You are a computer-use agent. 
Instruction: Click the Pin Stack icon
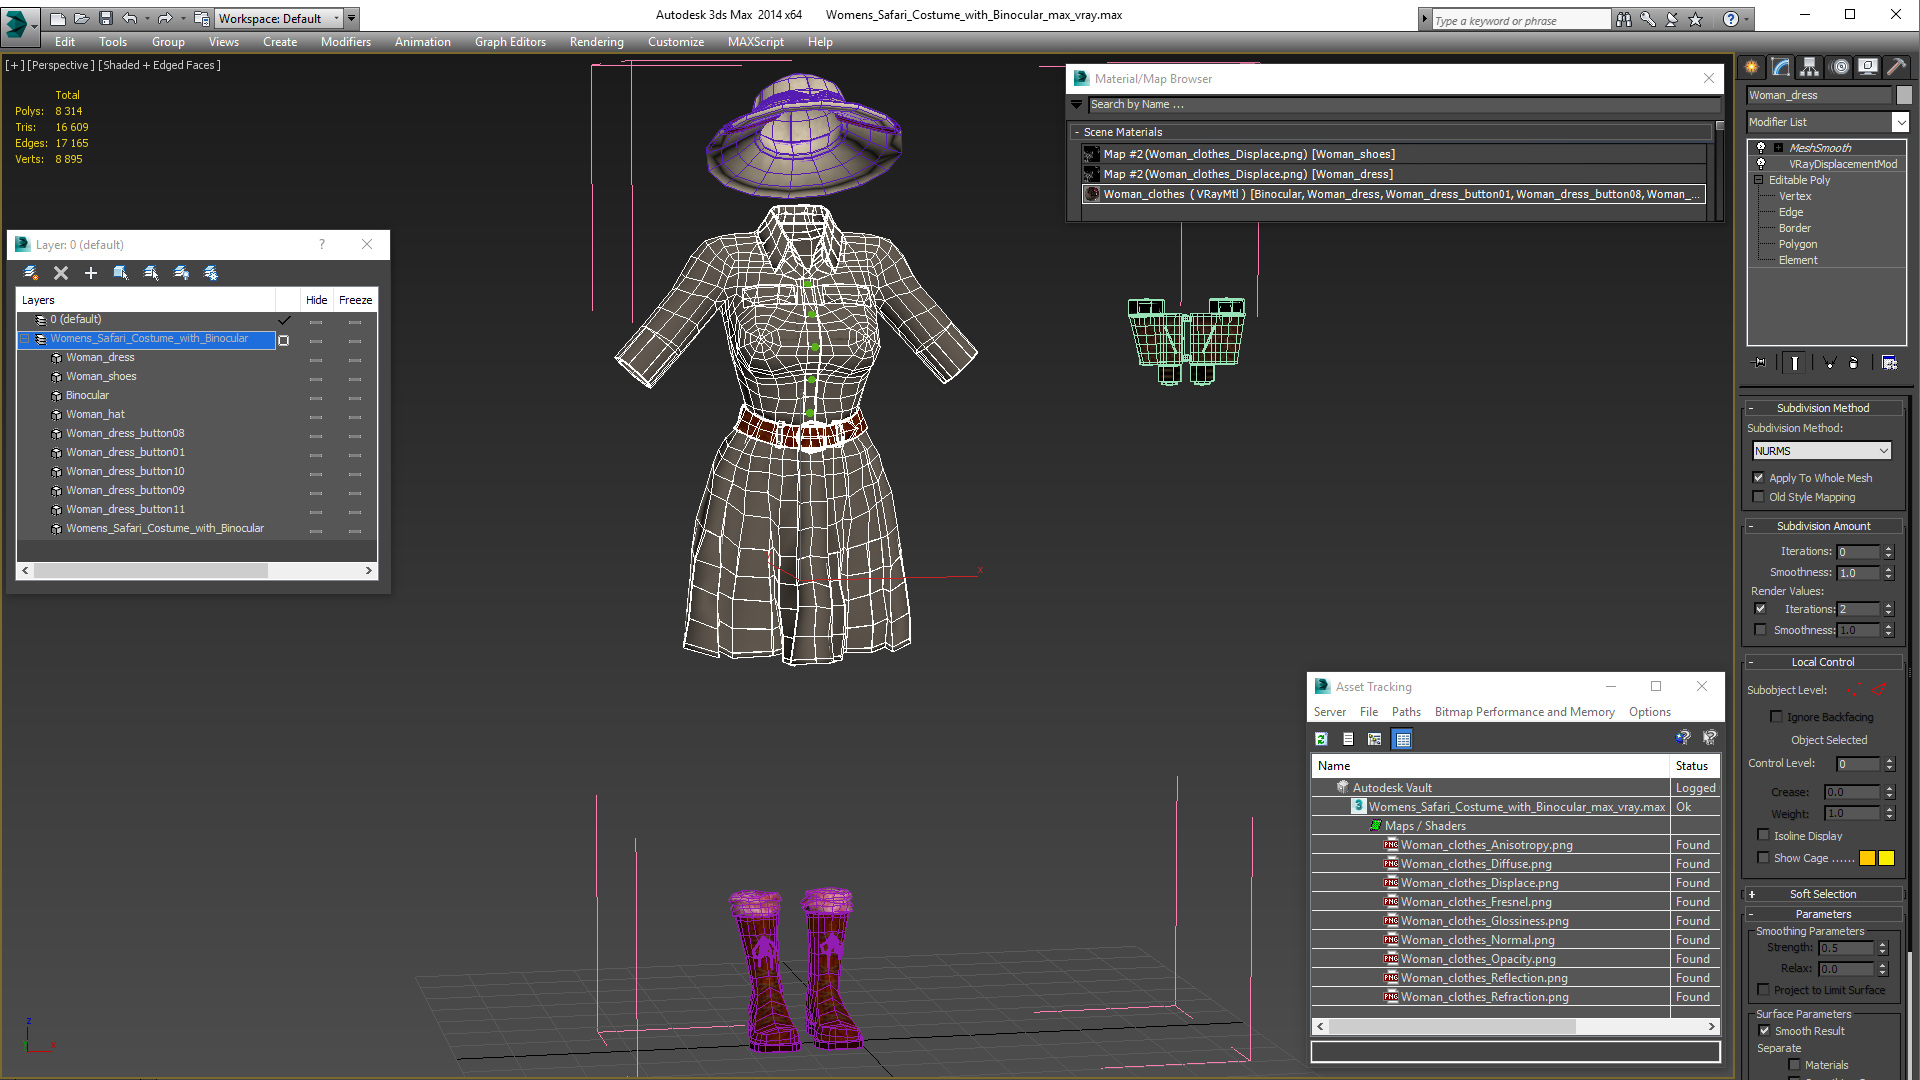(1760, 363)
